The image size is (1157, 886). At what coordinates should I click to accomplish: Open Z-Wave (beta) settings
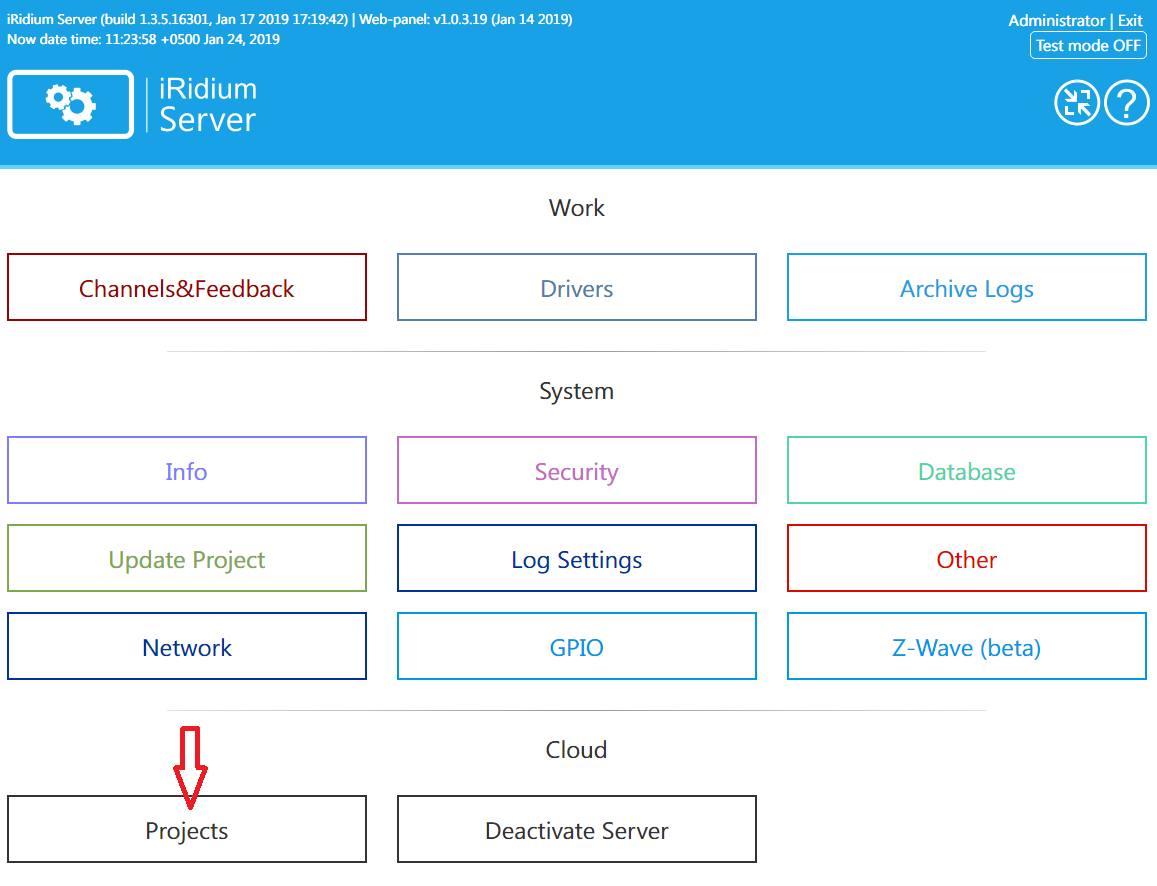(966, 646)
